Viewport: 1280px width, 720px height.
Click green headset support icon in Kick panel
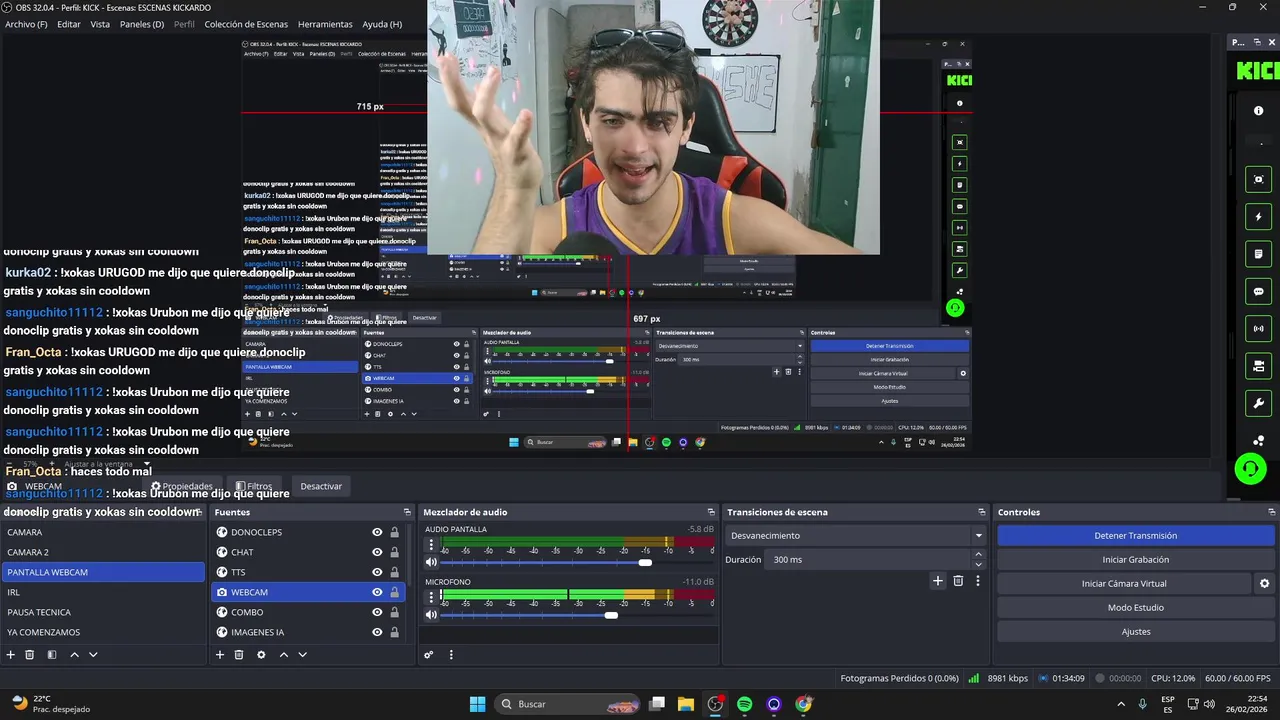[x=1250, y=469]
